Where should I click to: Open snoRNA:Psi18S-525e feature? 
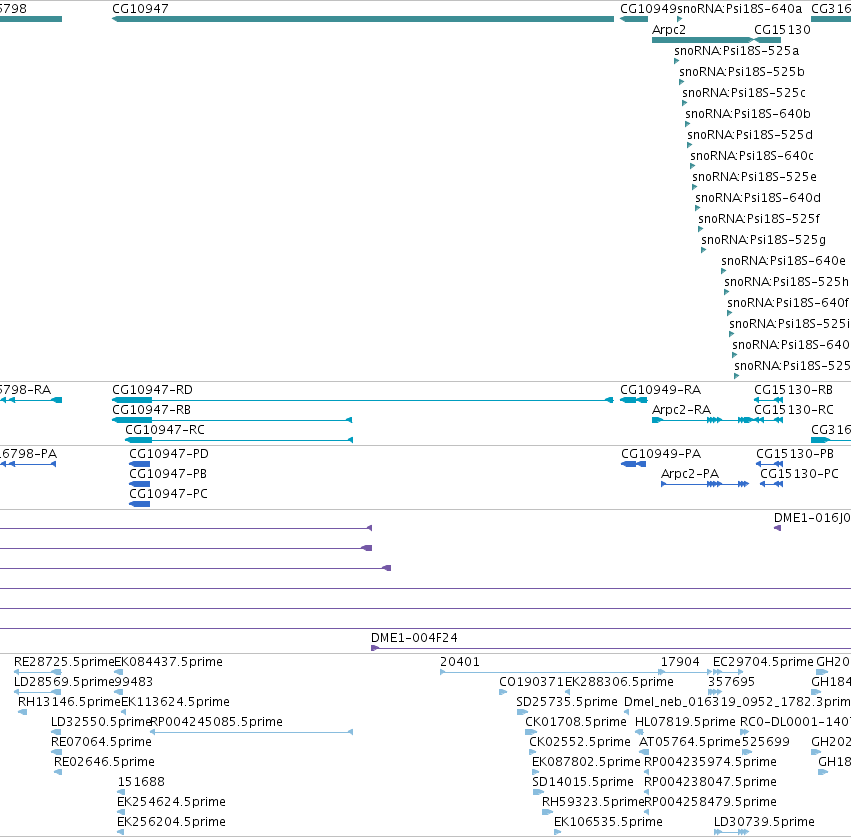754,177
